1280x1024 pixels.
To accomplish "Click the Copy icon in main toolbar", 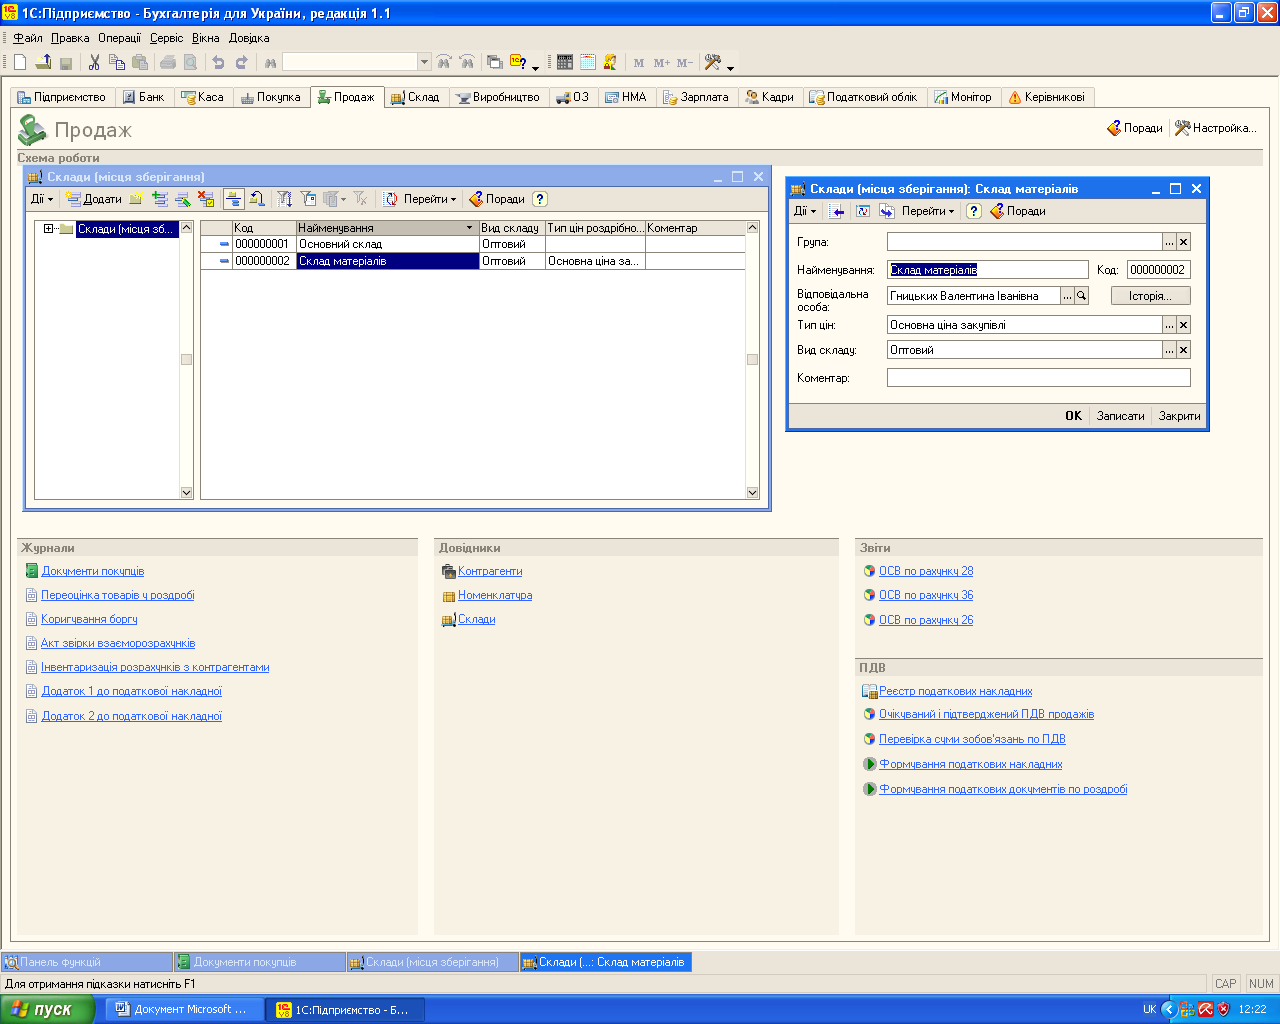I will tap(117, 62).
